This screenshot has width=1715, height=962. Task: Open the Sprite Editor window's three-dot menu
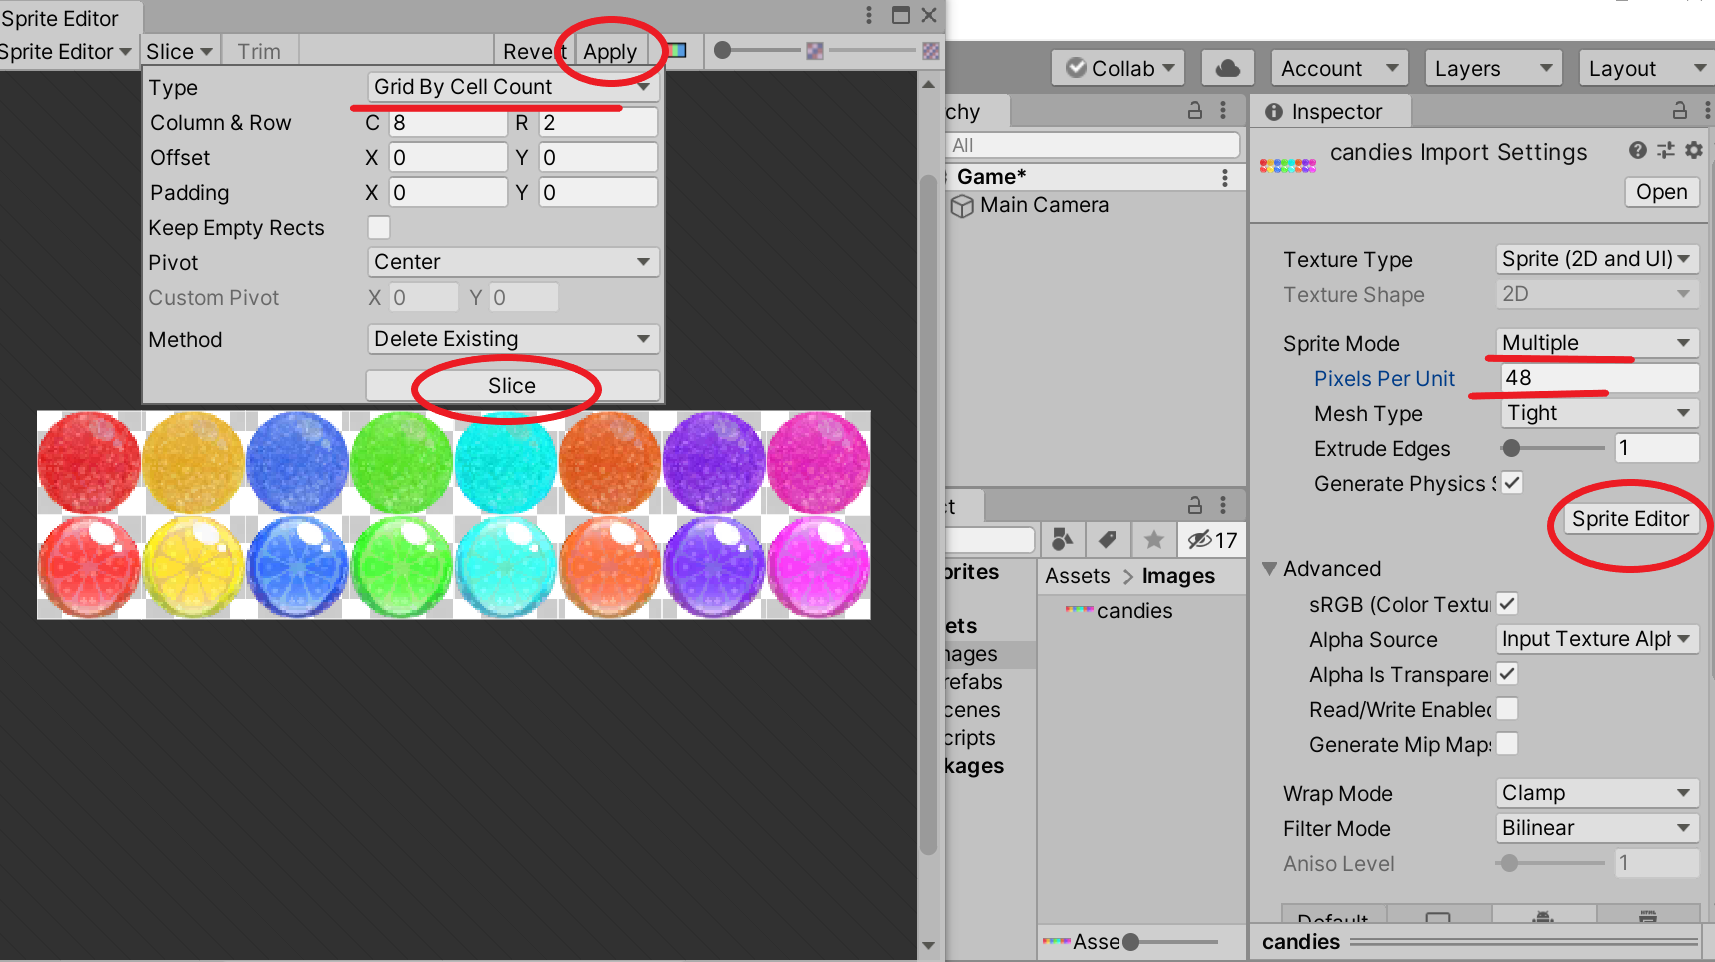pos(869,15)
